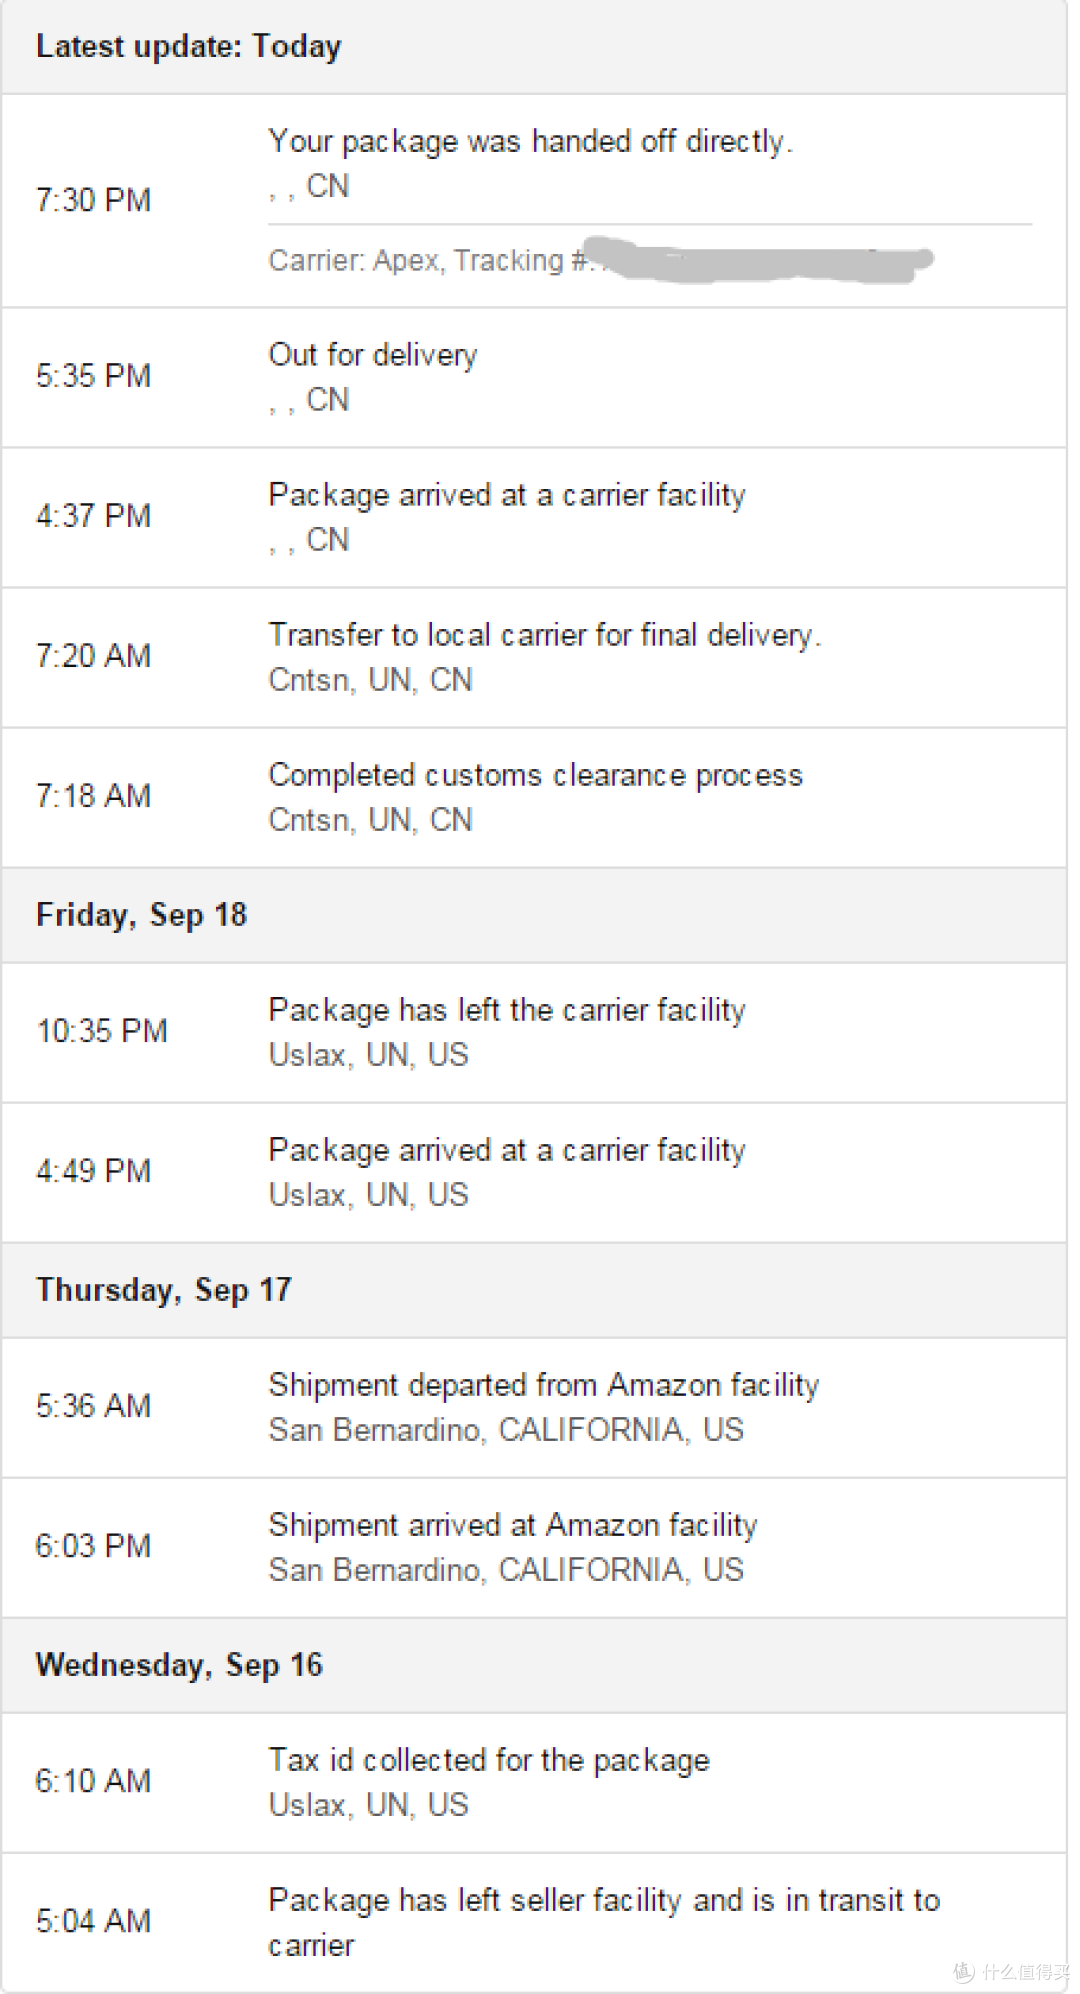The image size is (1080, 1994).
Task: Select "Completed customs clearance process" entry
Action: click(x=534, y=798)
